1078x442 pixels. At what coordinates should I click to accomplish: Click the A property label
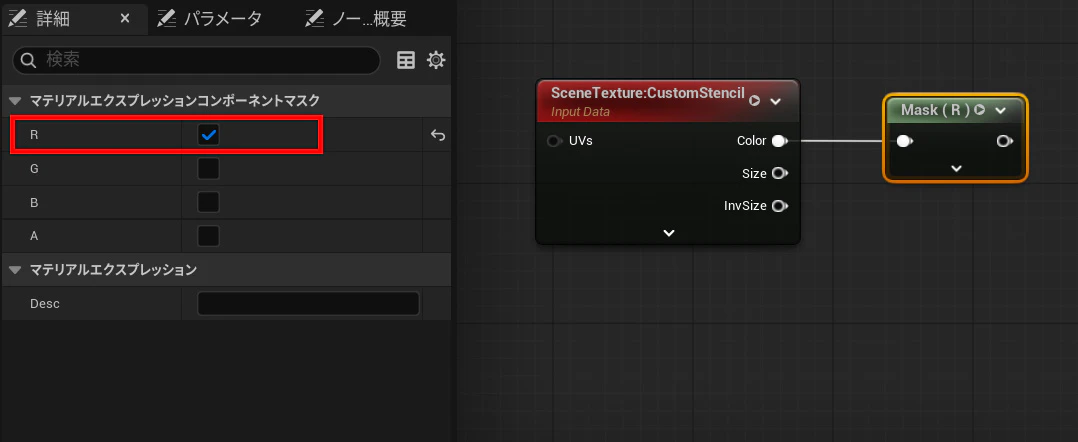click(x=34, y=236)
